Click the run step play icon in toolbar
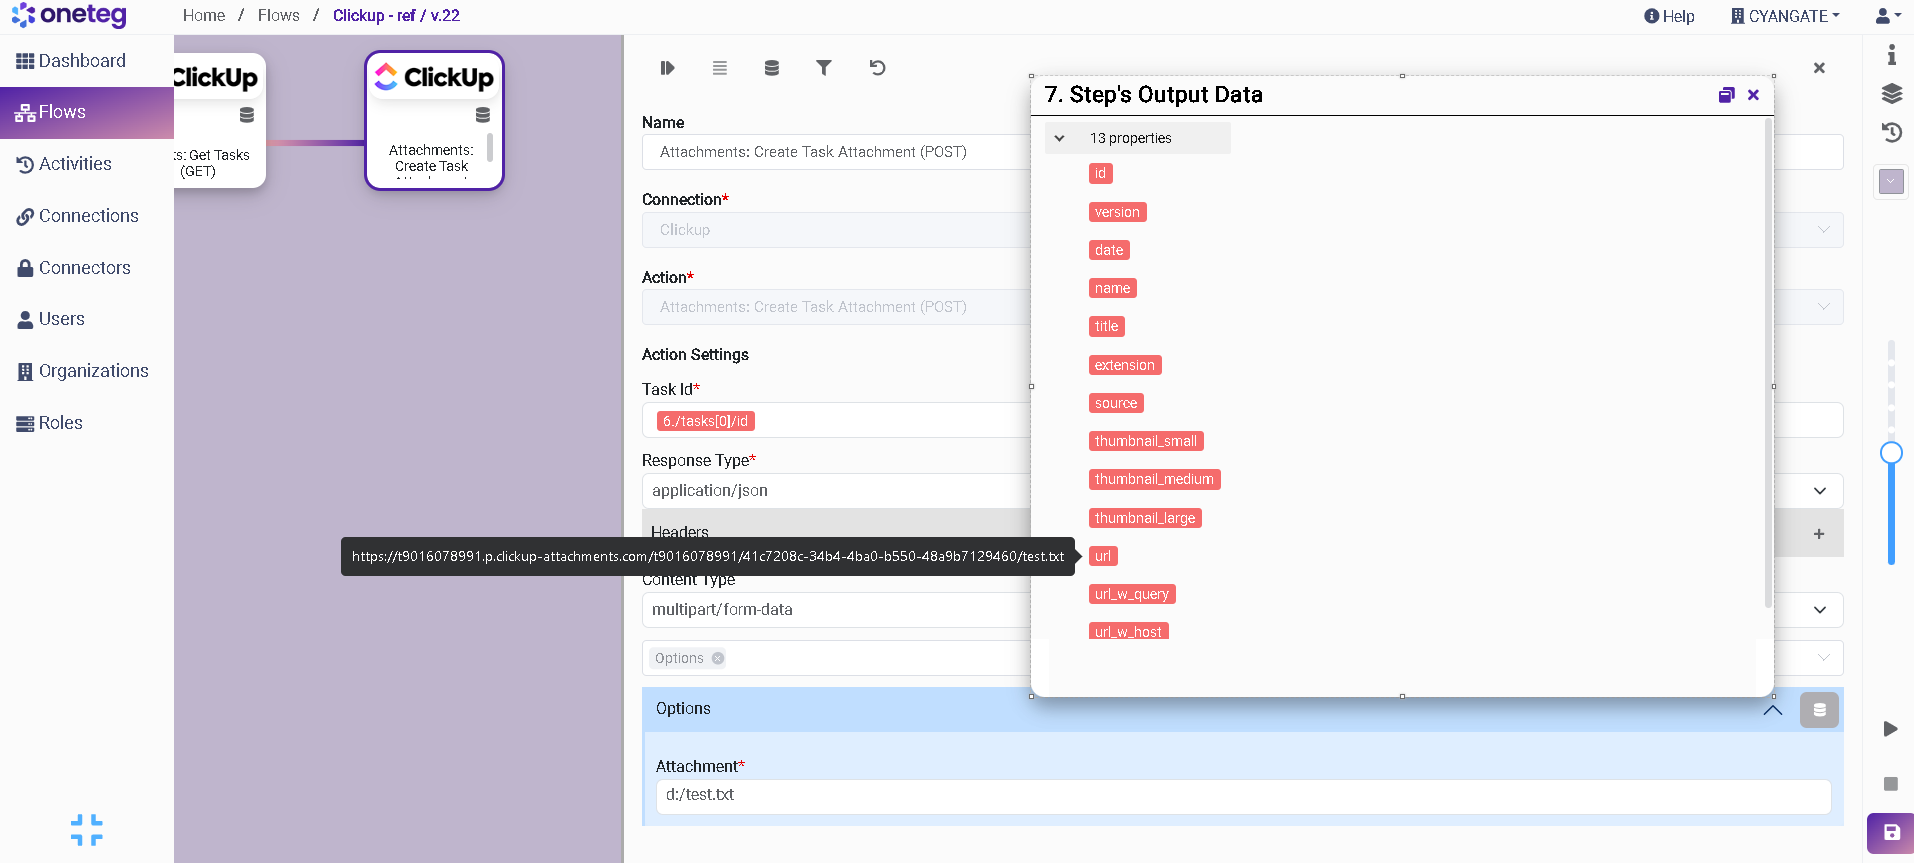Screen dimensions: 1914x863 click(667, 68)
